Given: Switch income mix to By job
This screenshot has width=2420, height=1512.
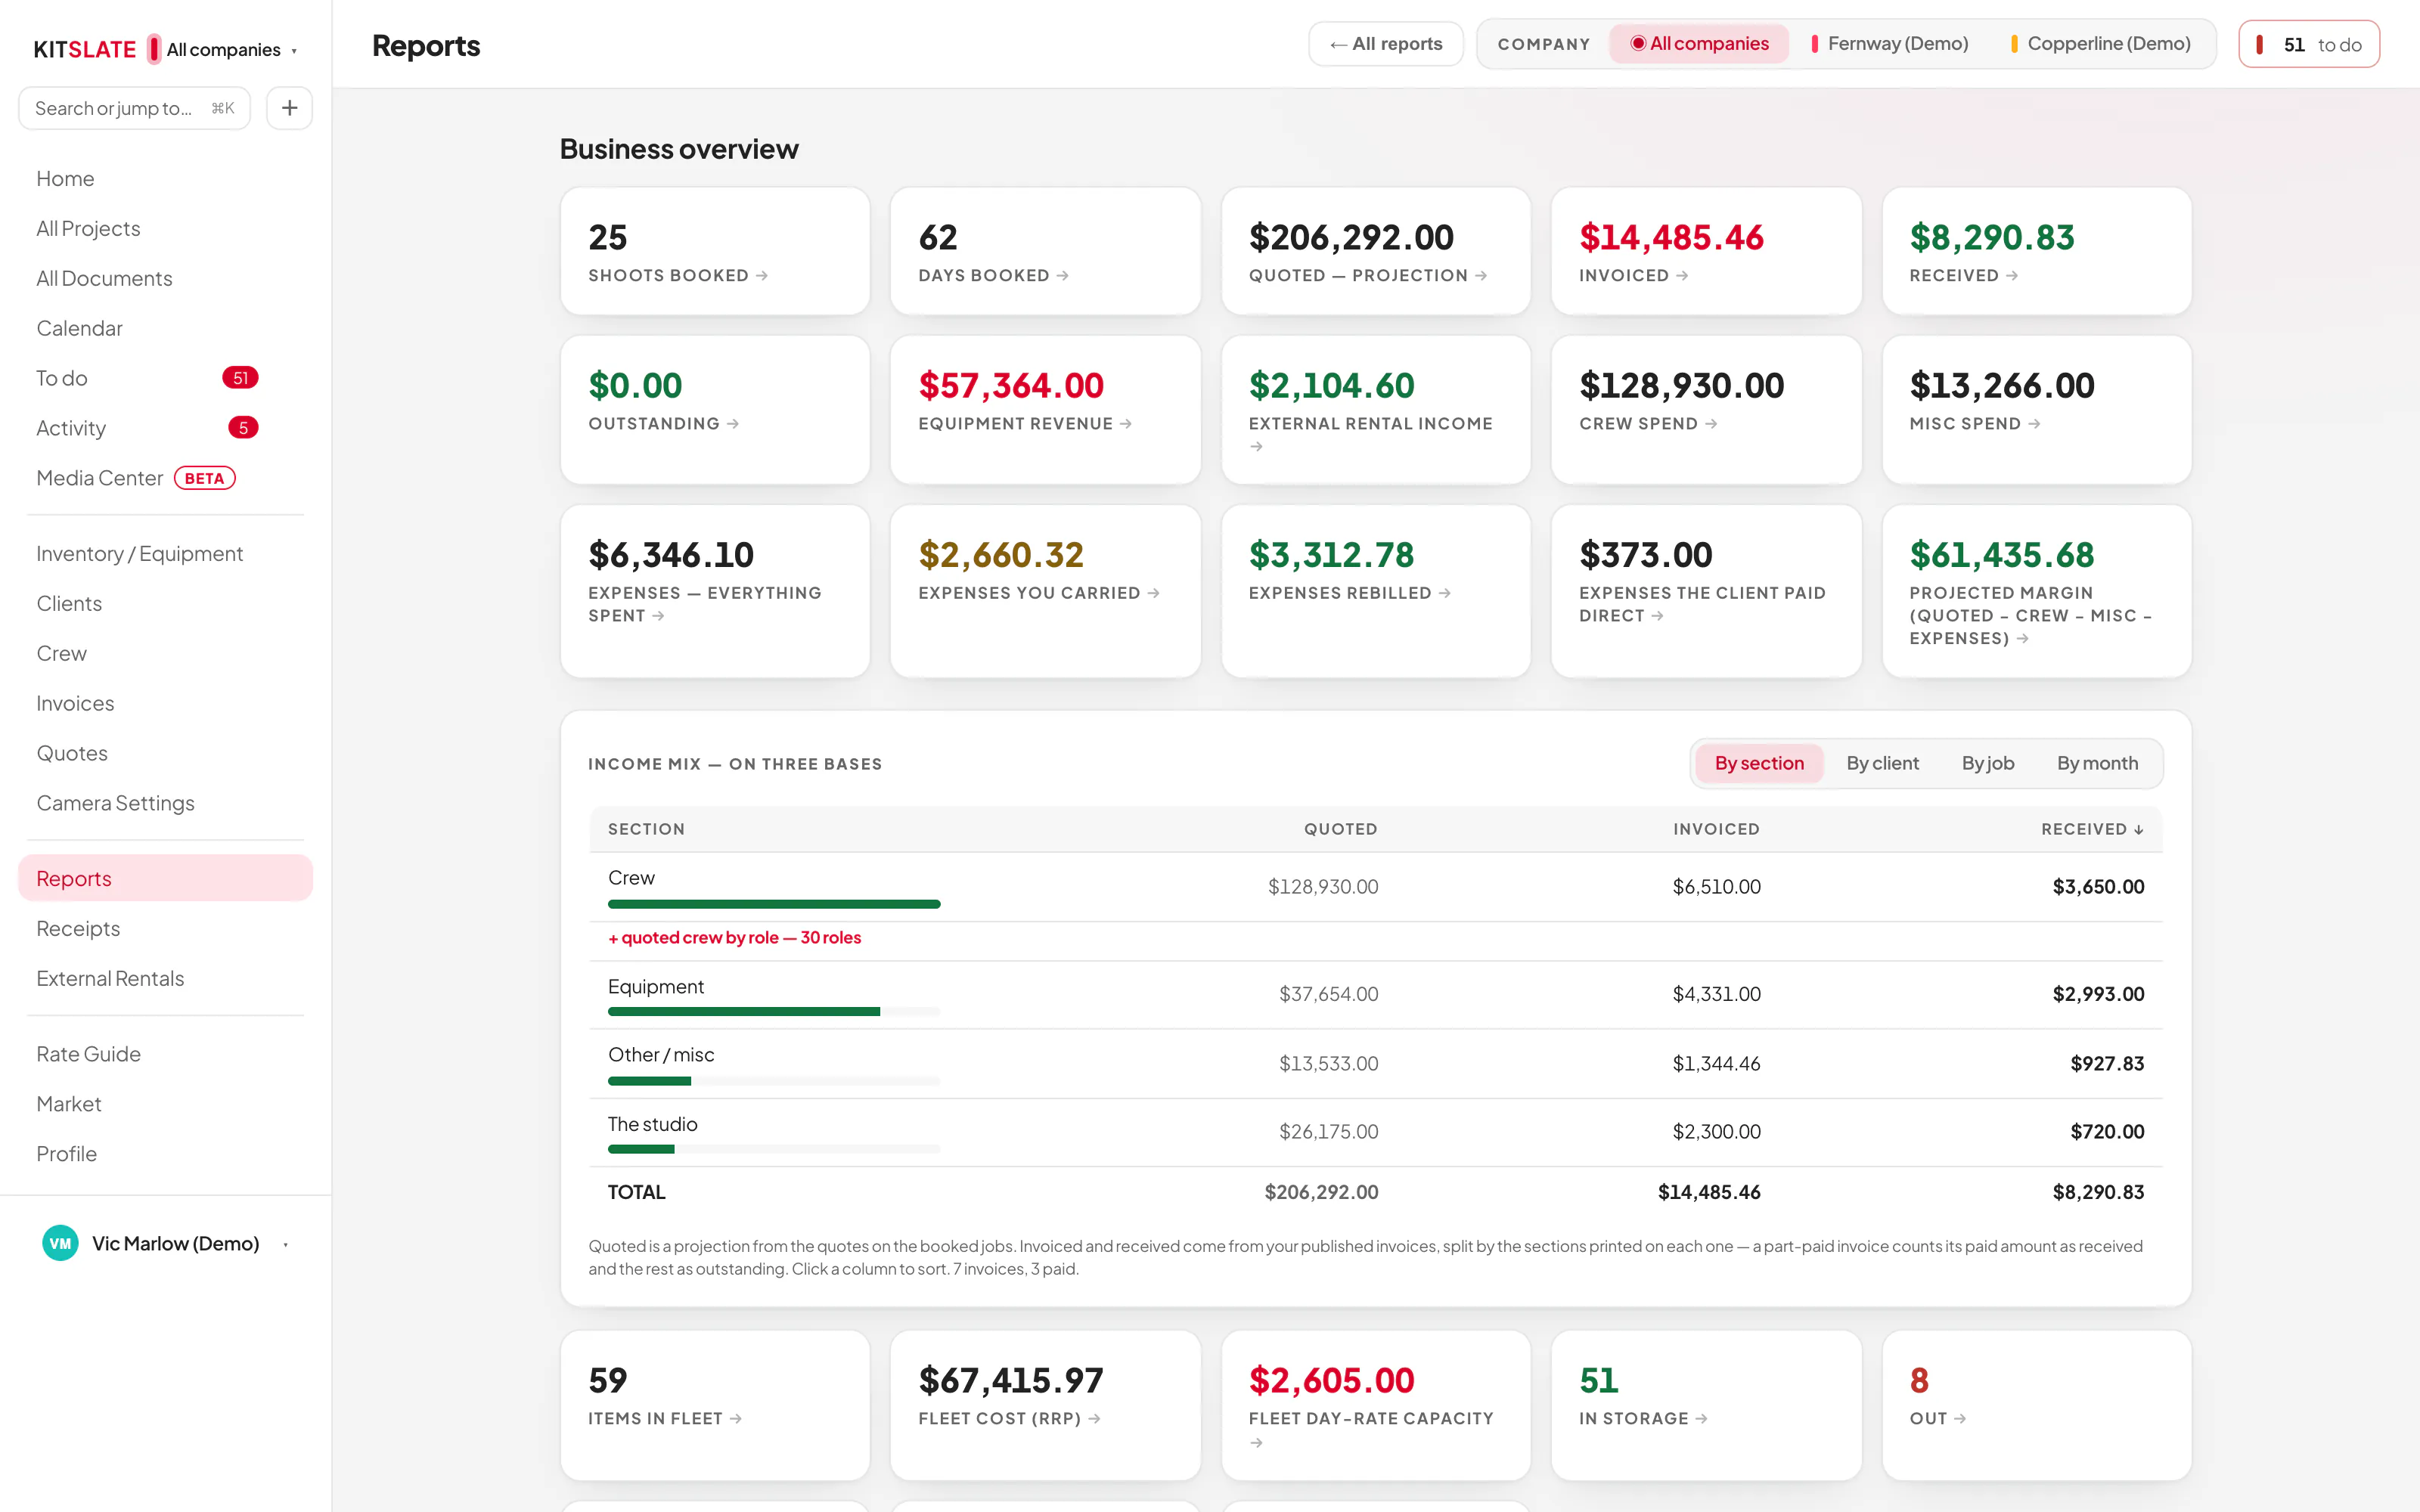Looking at the screenshot, I should pyautogui.click(x=1987, y=763).
